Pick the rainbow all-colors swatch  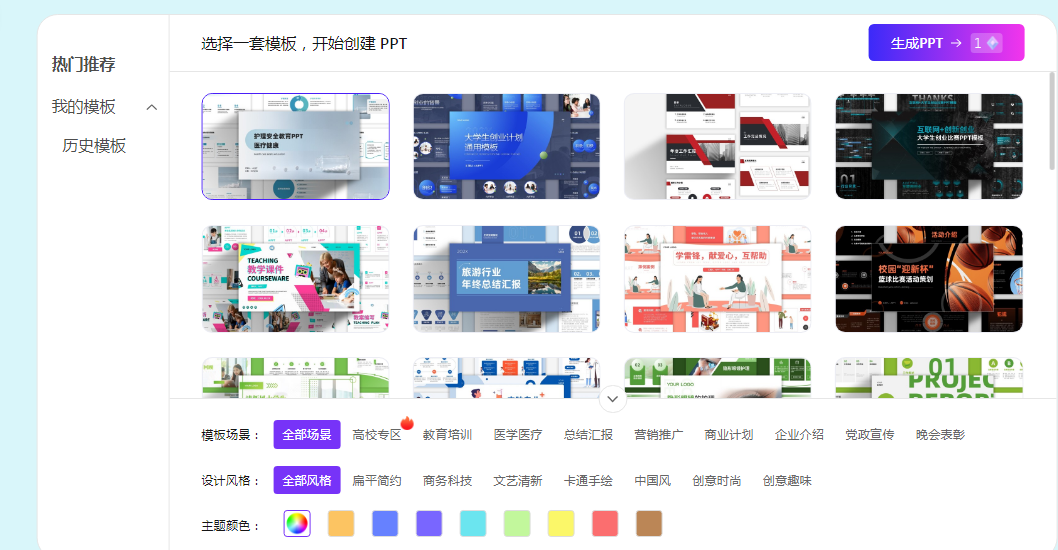[297, 523]
